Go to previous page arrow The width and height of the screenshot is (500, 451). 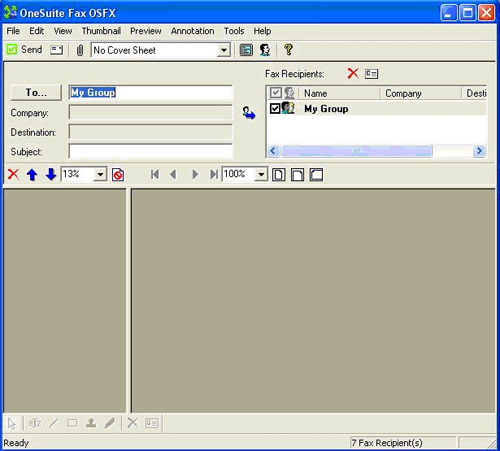coord(173,174)
